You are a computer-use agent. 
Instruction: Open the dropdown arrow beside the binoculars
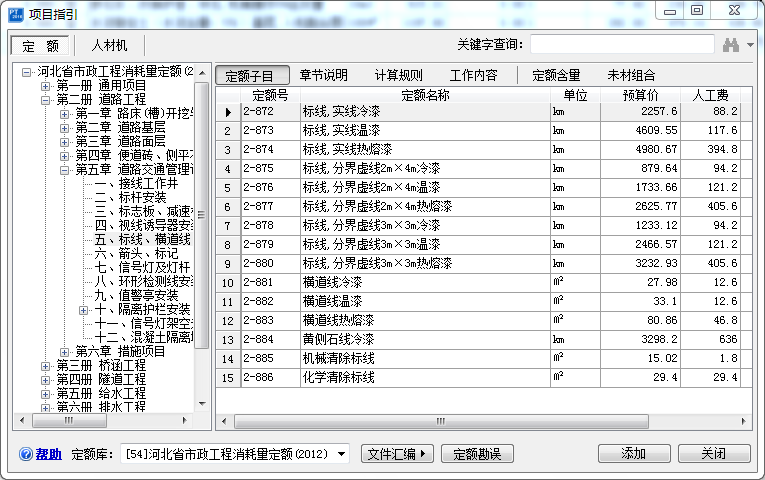(750, 45)
